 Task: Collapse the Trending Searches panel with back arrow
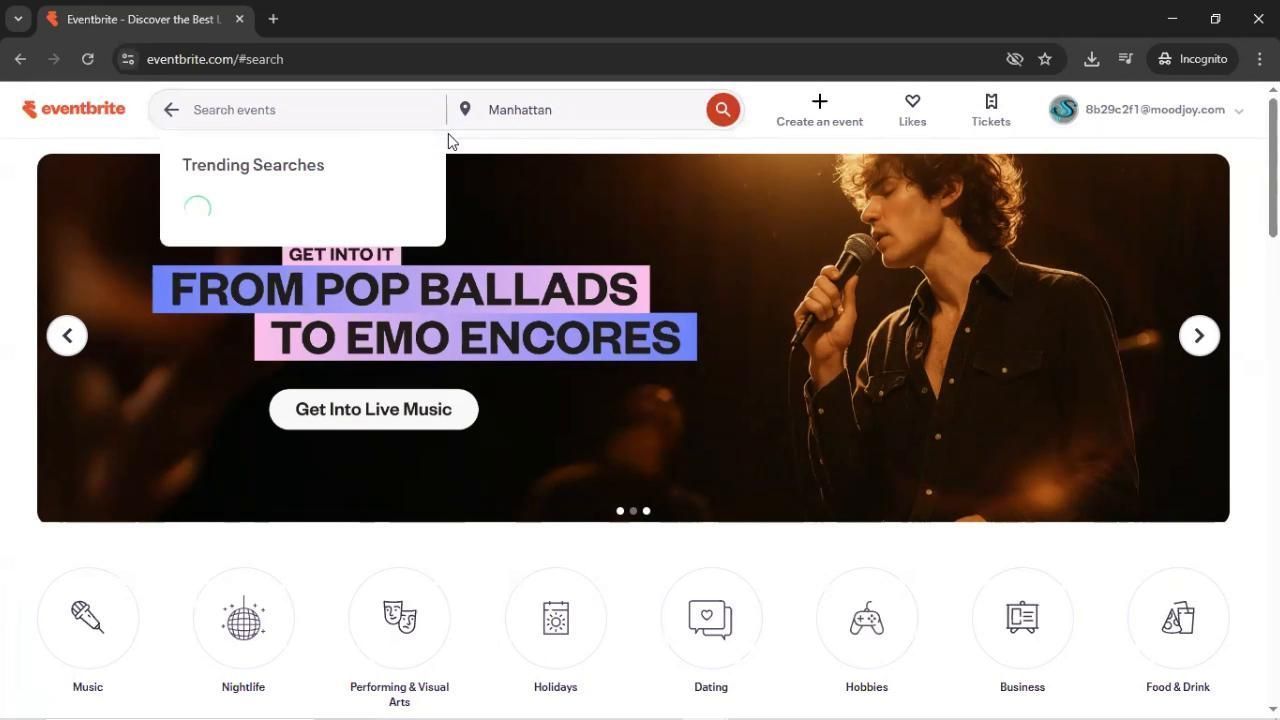click(x=171, y=109)
